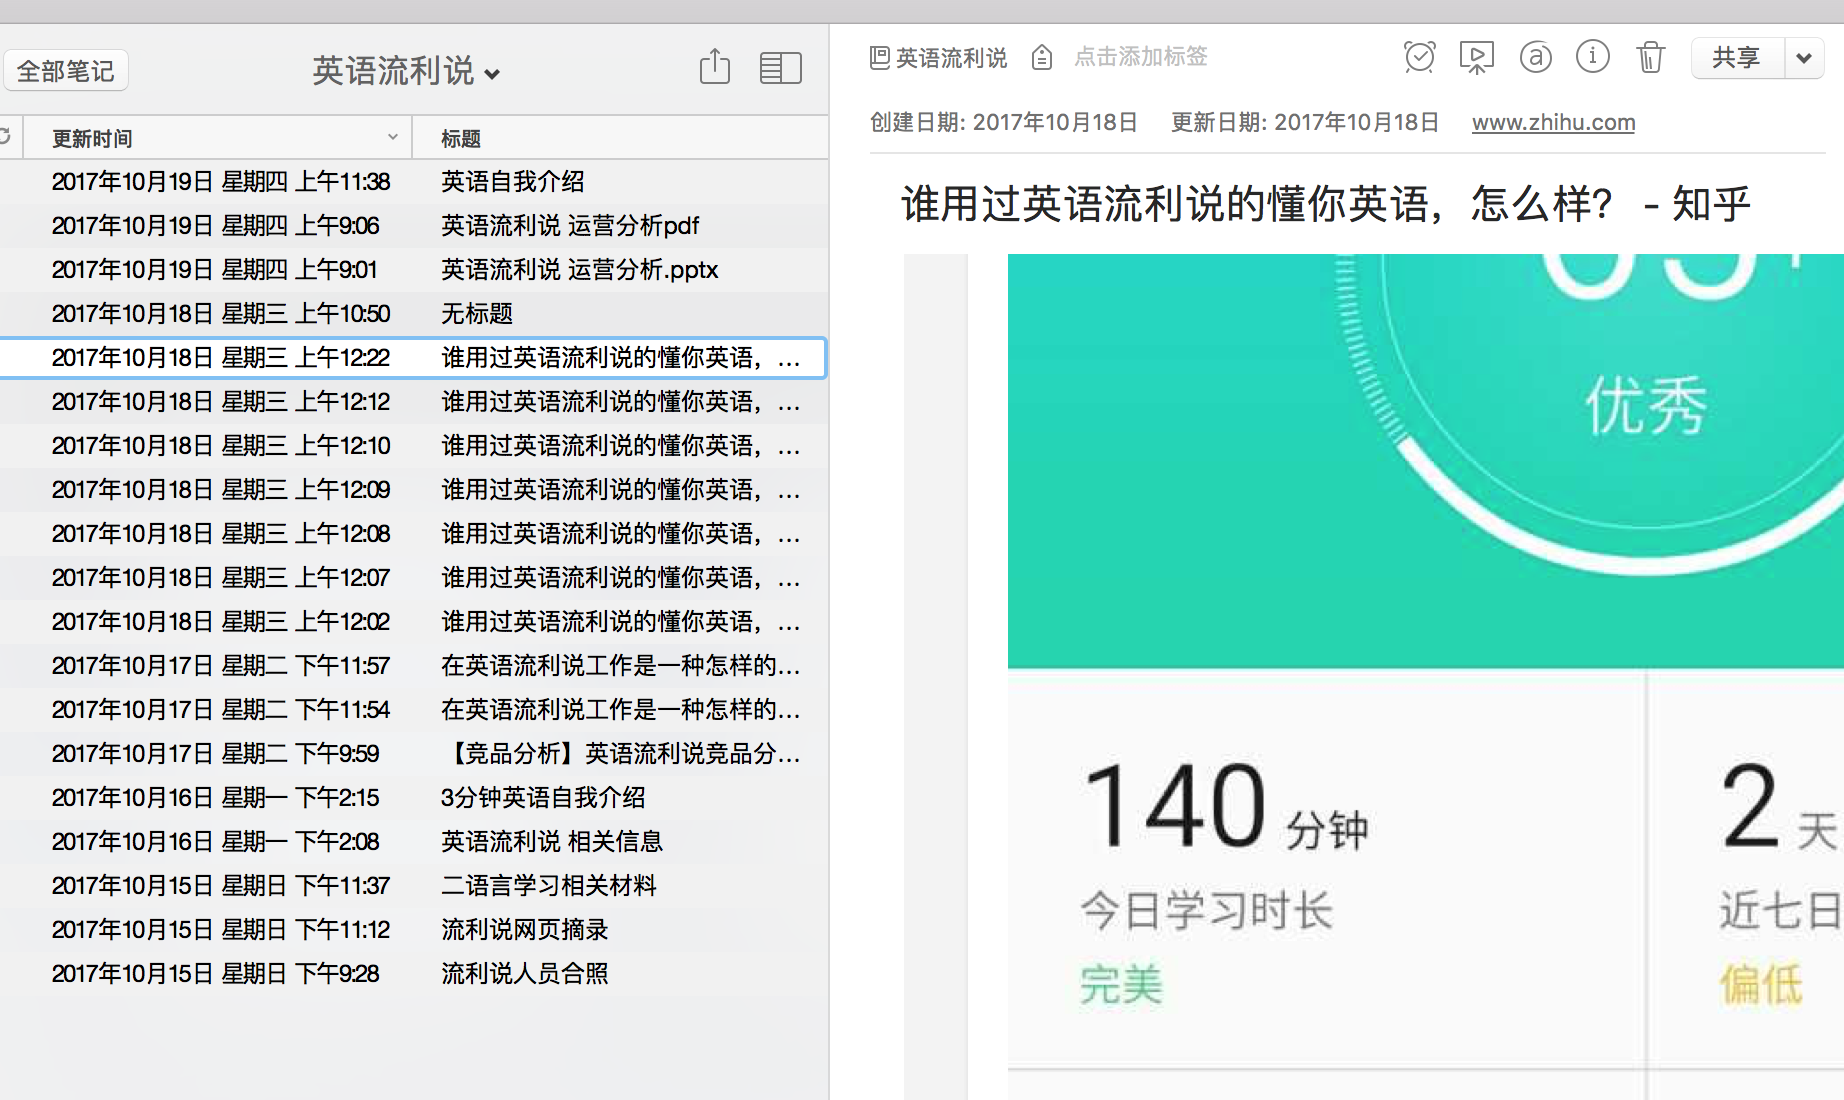
Task: Click the notebook icon next to 英语流利说 in note header
Action: (x=880, y=58)
